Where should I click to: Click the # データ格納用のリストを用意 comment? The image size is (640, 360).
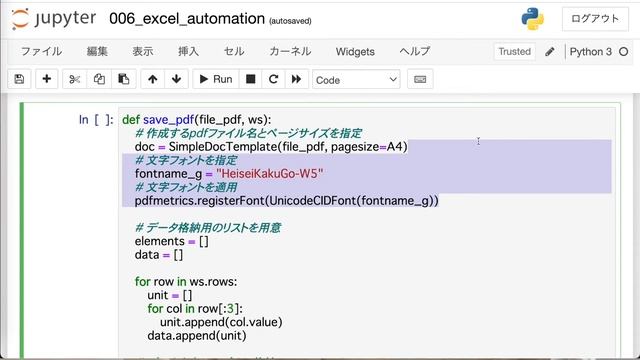(x=208, y=227)
